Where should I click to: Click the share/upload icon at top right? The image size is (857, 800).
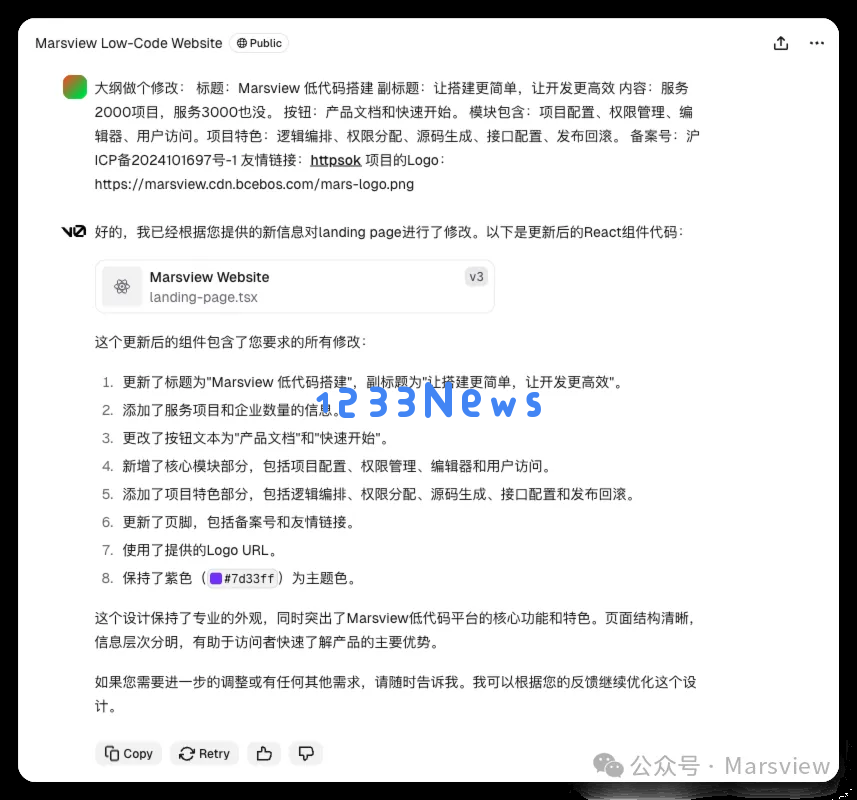click(780, 43)
